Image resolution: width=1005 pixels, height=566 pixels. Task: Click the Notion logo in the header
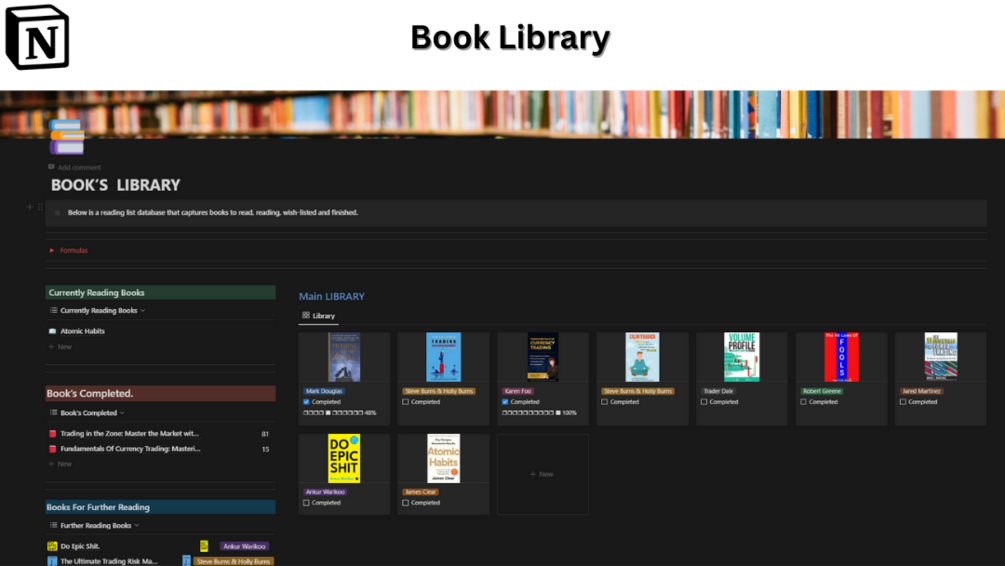(x=37, y=37)
